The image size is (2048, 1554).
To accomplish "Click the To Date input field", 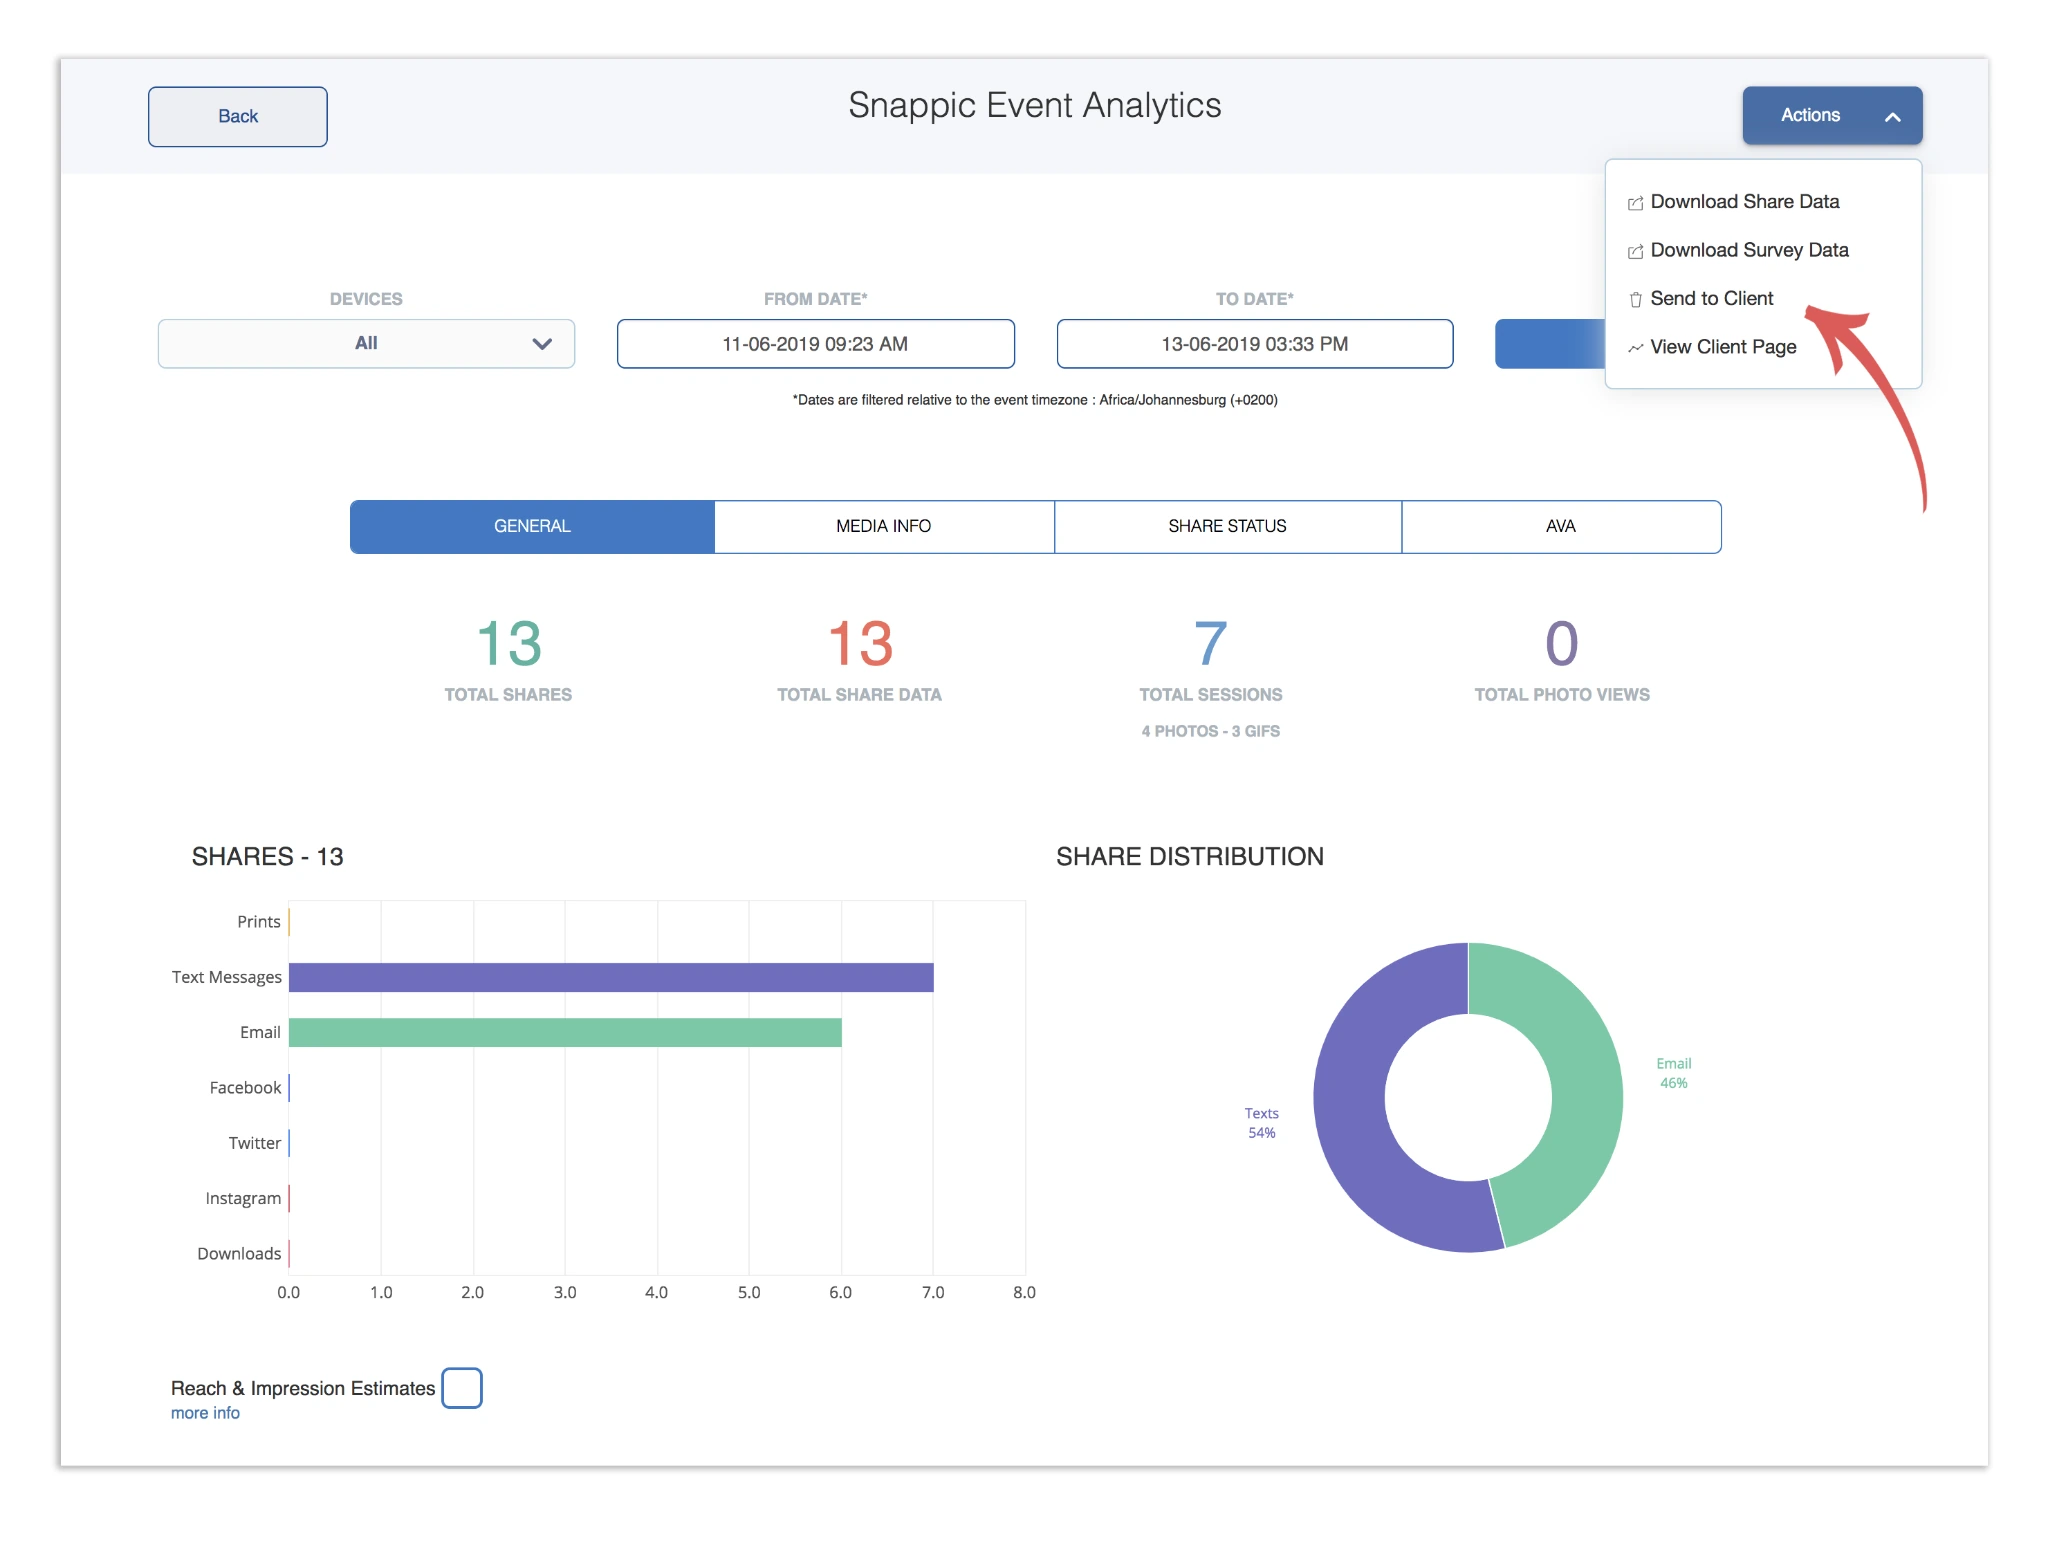I will click(x=1254, y=344).
